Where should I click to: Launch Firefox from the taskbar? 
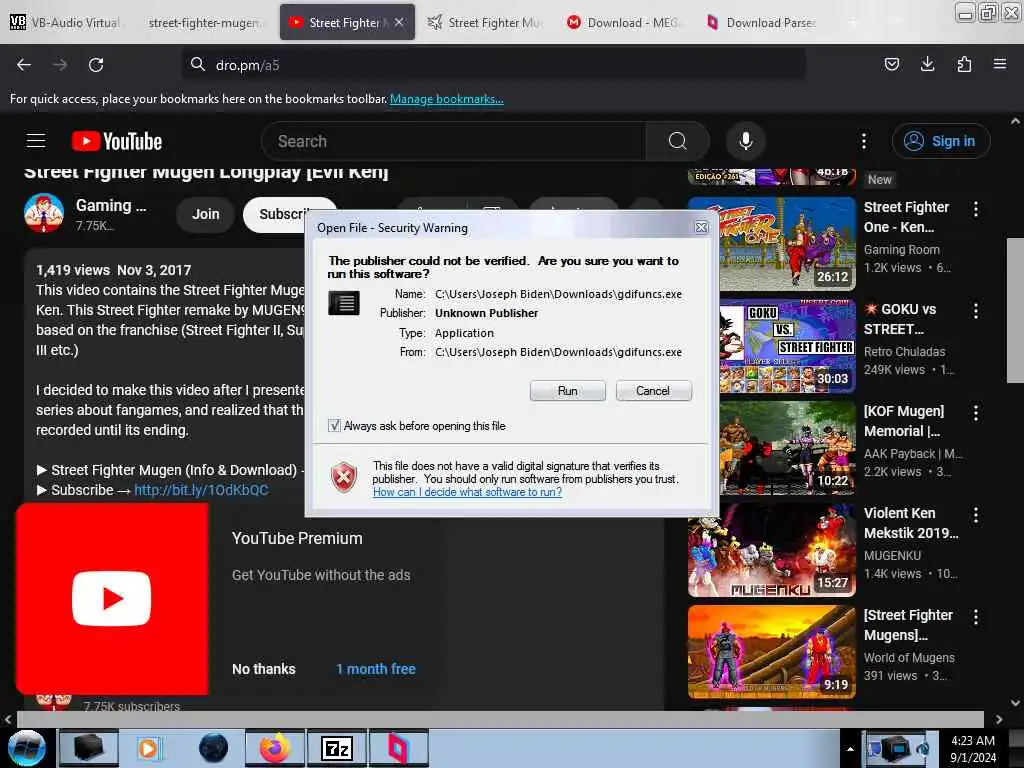(274, 748)
